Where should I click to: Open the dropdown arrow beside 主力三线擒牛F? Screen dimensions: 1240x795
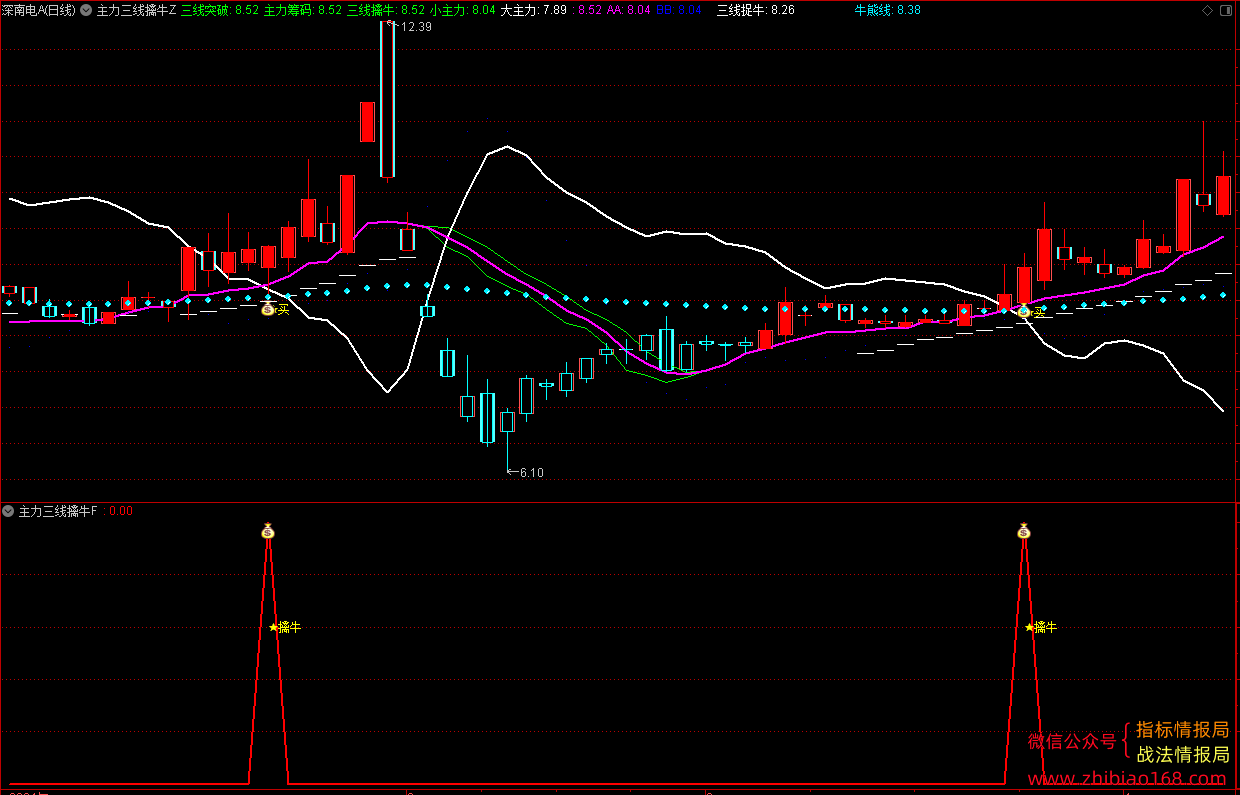[8, 511]
